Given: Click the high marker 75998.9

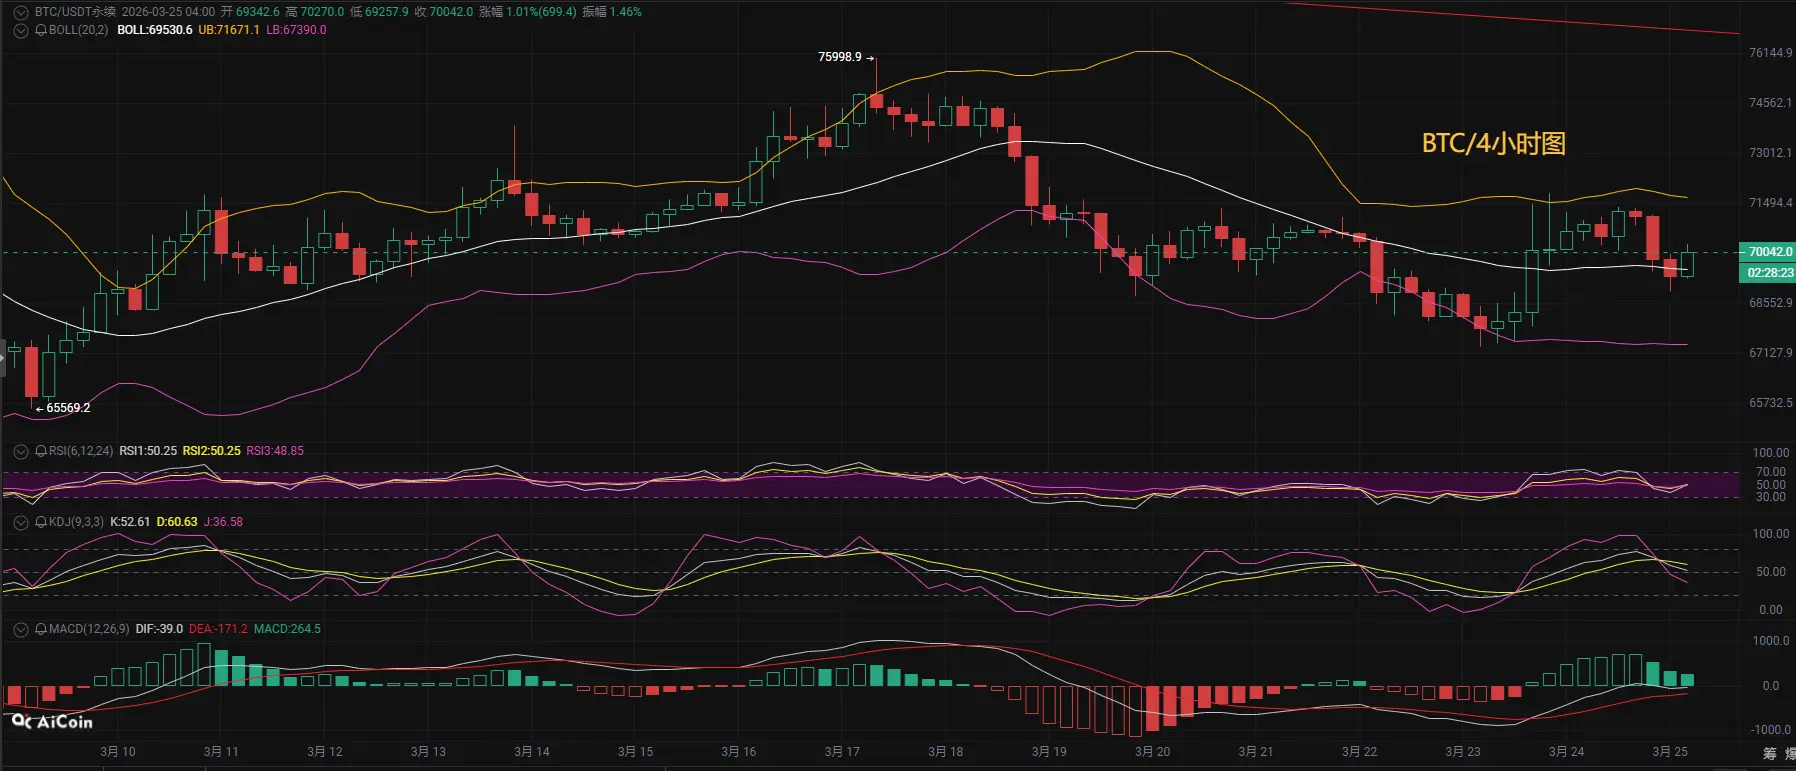Looking at the screenshot, I should tap(840, 57).
